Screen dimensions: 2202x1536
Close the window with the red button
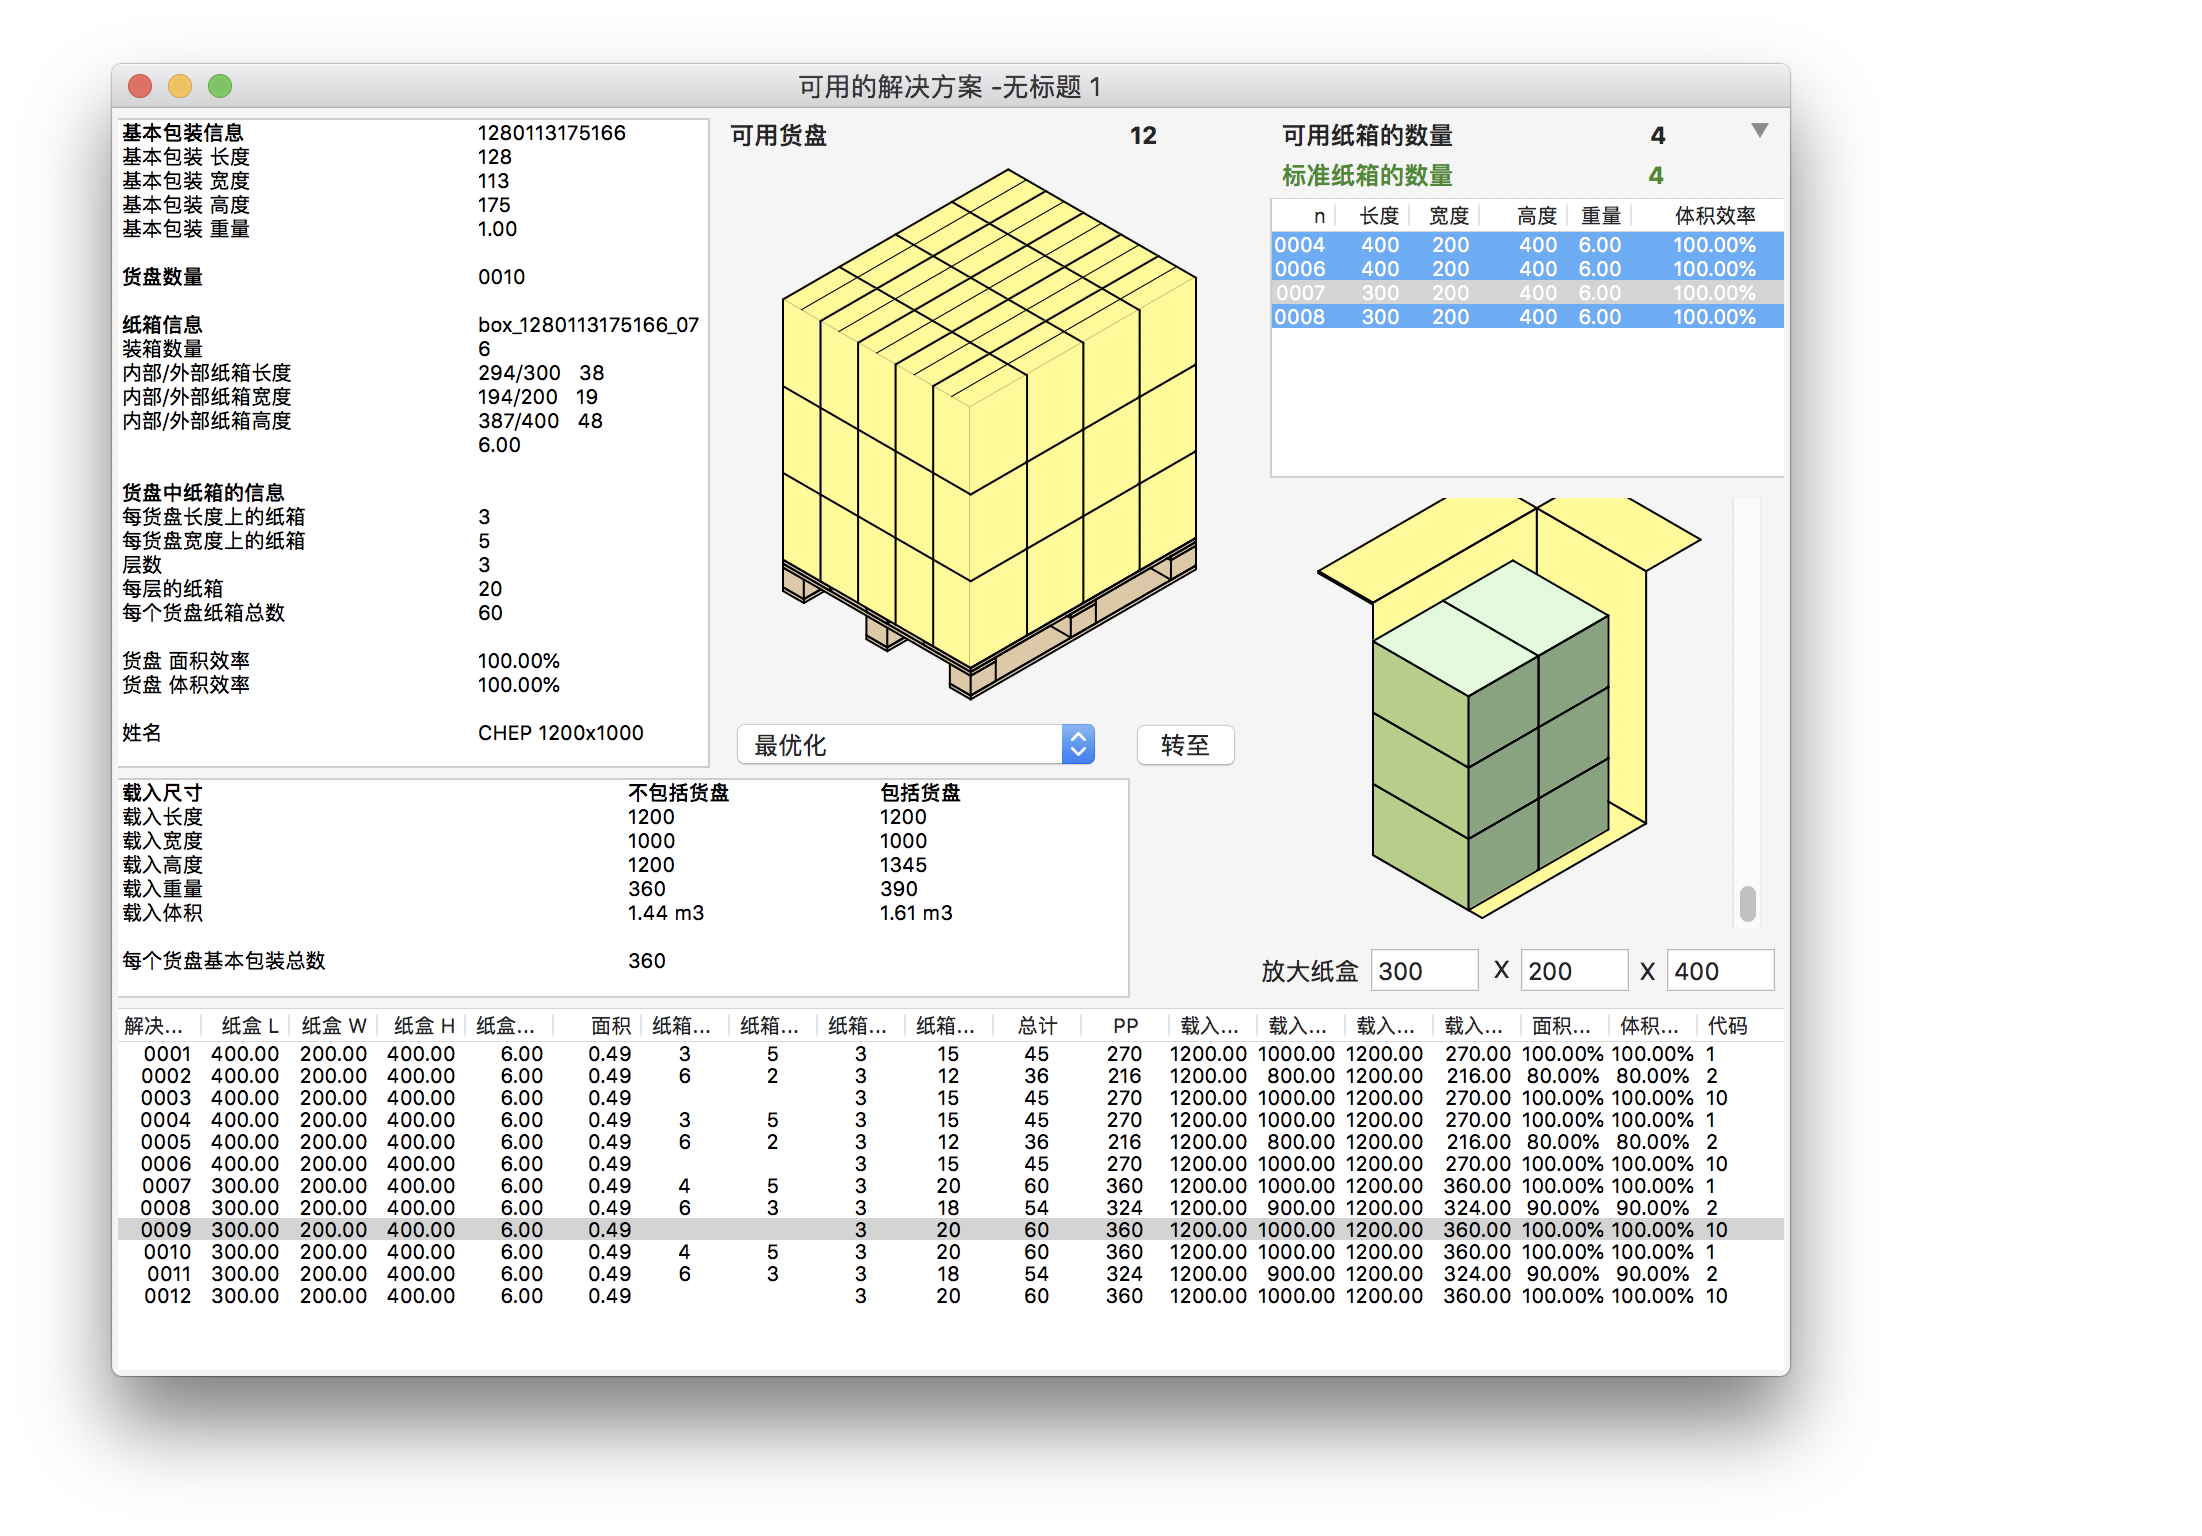140,87
